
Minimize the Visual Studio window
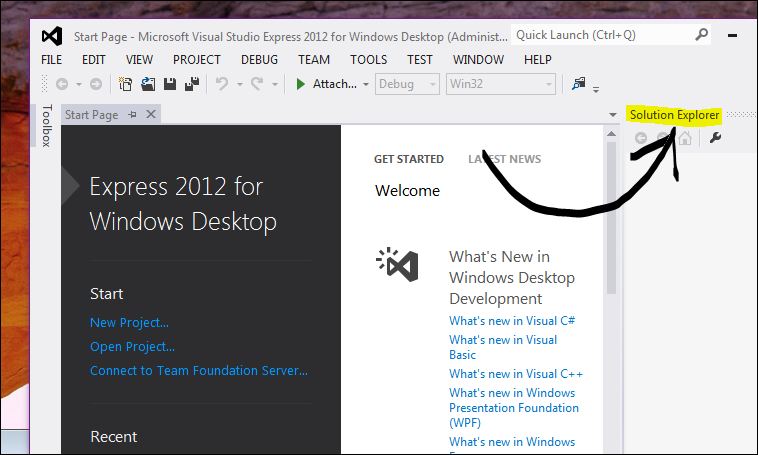[732, 35]
